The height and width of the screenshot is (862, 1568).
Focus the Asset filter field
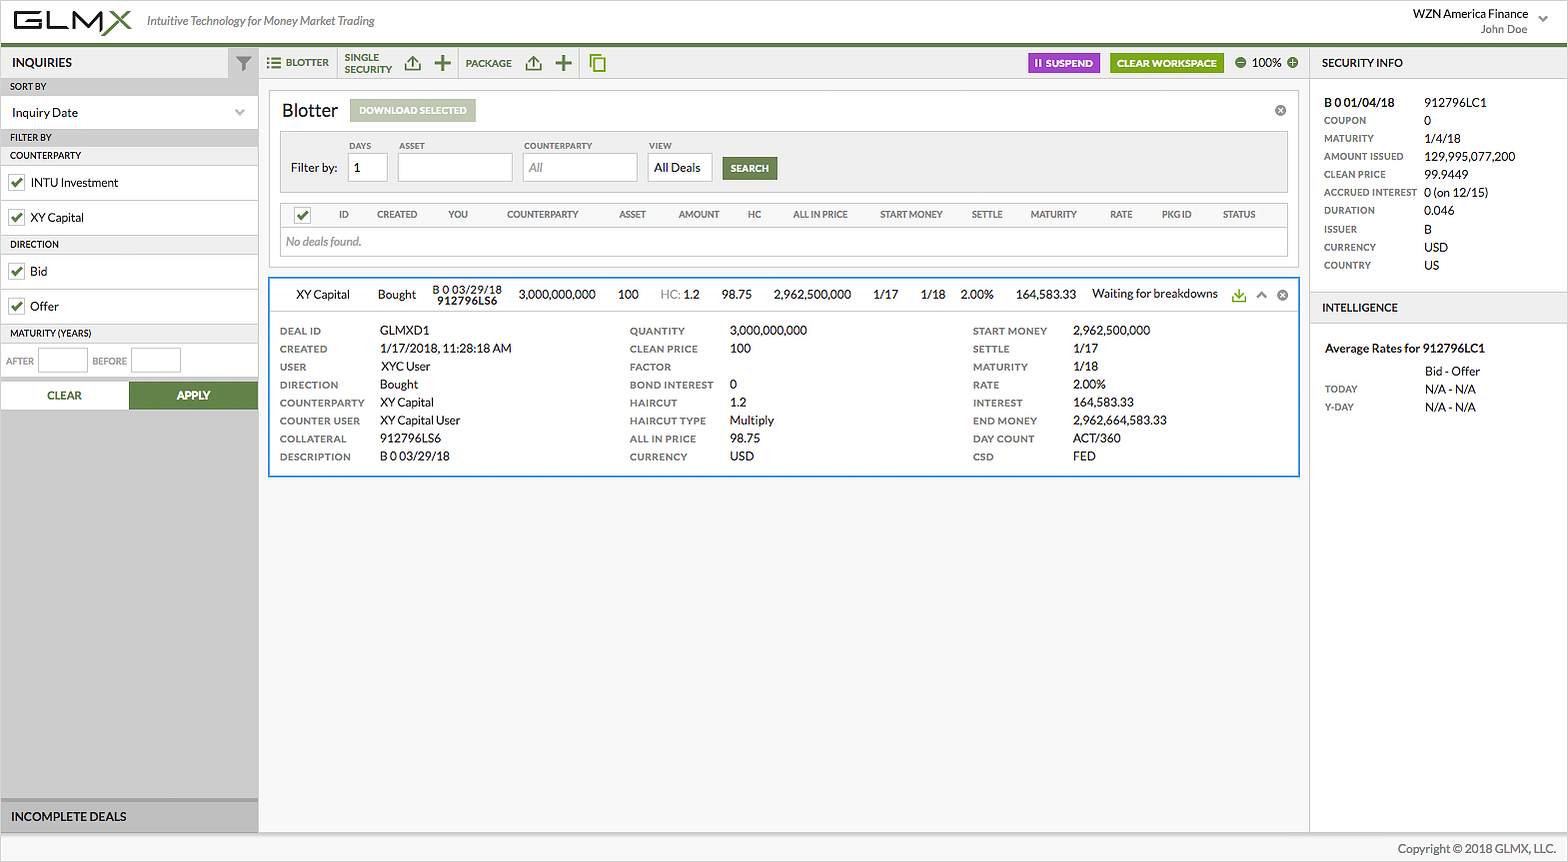pyautogui.click(x=455, y=168)
